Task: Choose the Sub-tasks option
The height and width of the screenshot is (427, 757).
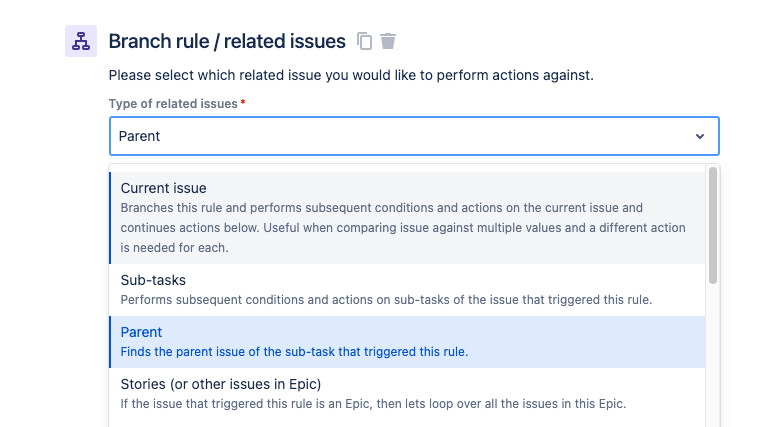Action: [407, 290]
